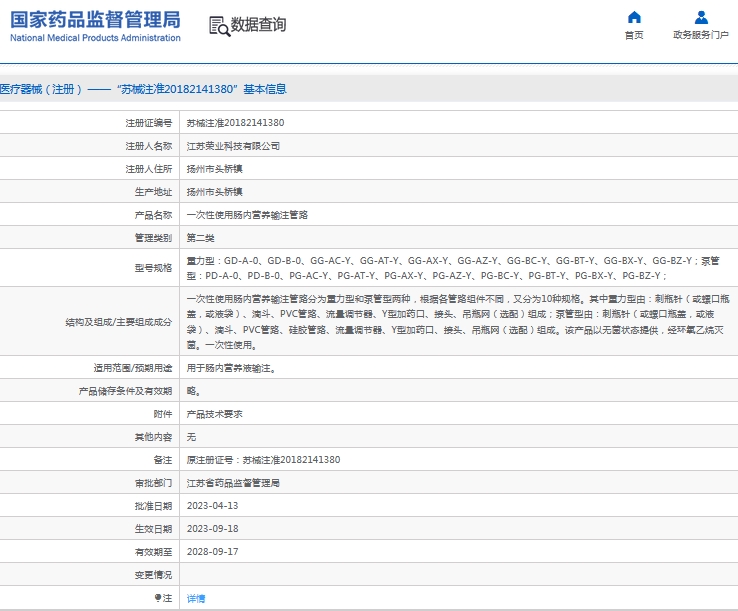Click the 附件 row label
The width and height of the screenshot is (738, 611).
[x=163, y=414]
